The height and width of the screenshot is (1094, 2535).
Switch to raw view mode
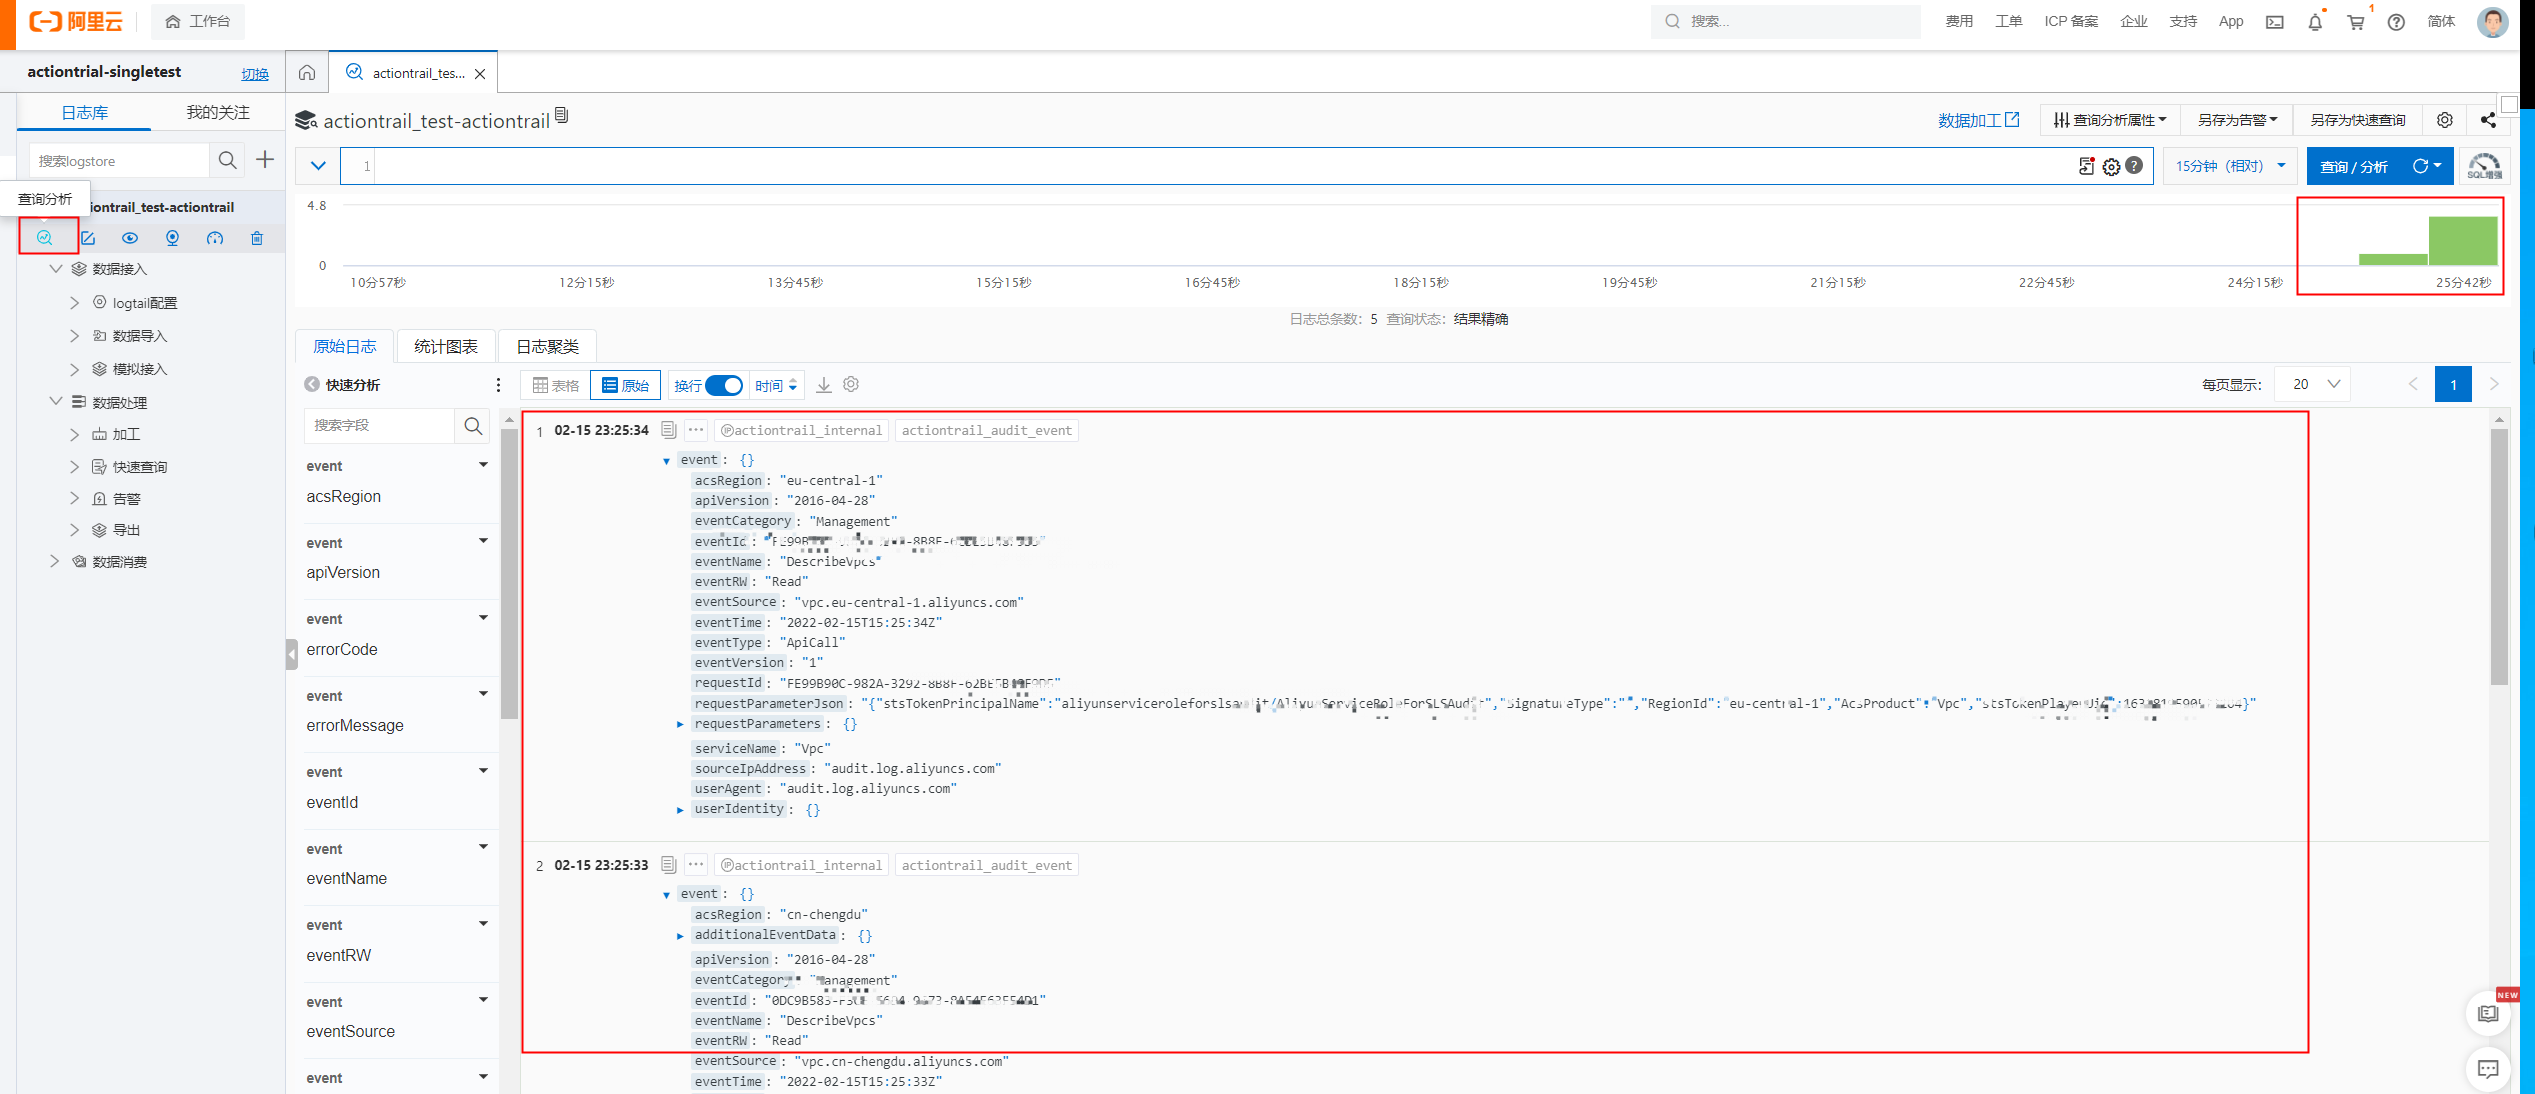[625, 385]
